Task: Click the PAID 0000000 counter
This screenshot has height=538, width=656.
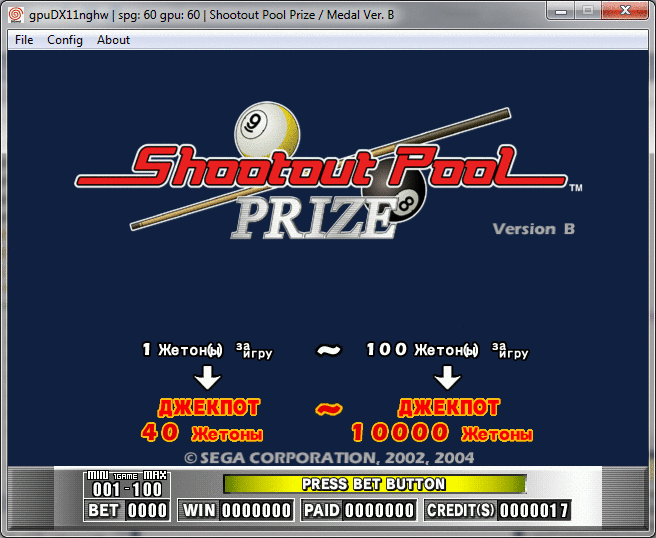Action: [359, 510]
